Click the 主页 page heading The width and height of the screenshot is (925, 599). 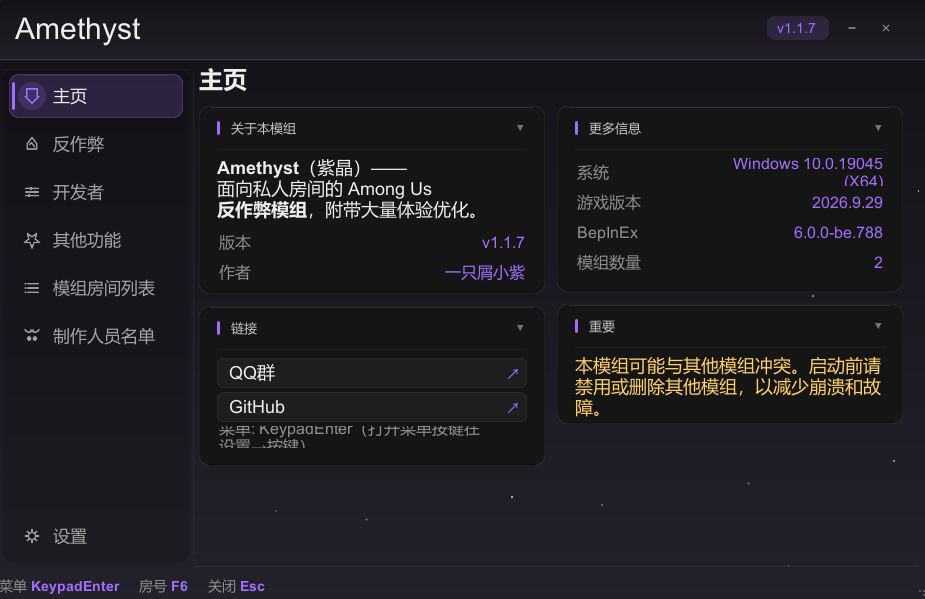[x=223, y=80]
